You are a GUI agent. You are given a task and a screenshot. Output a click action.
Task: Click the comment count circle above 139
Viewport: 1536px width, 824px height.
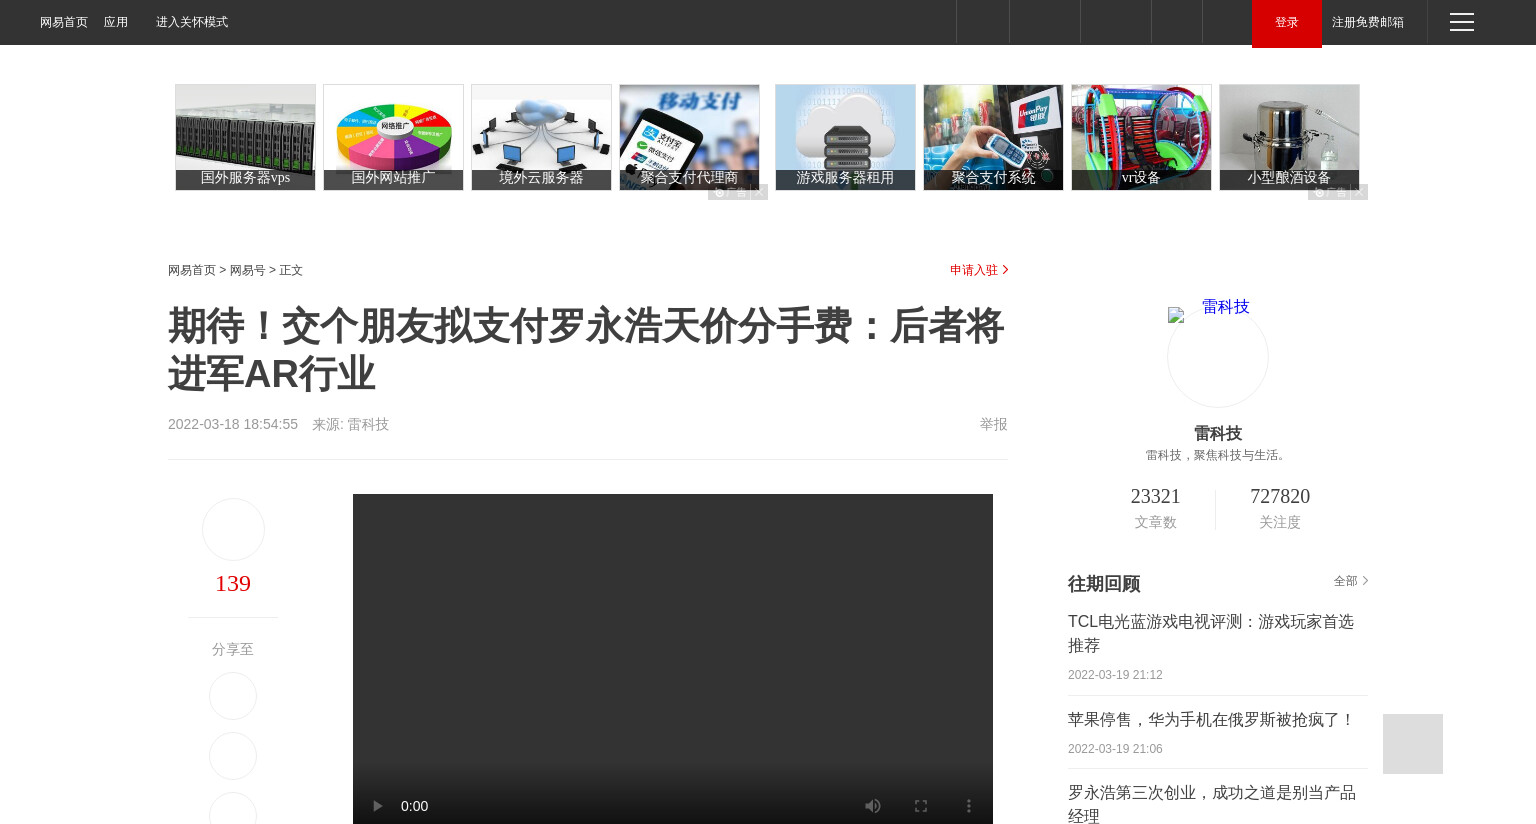pyautogui.click(x=233, y=529)
